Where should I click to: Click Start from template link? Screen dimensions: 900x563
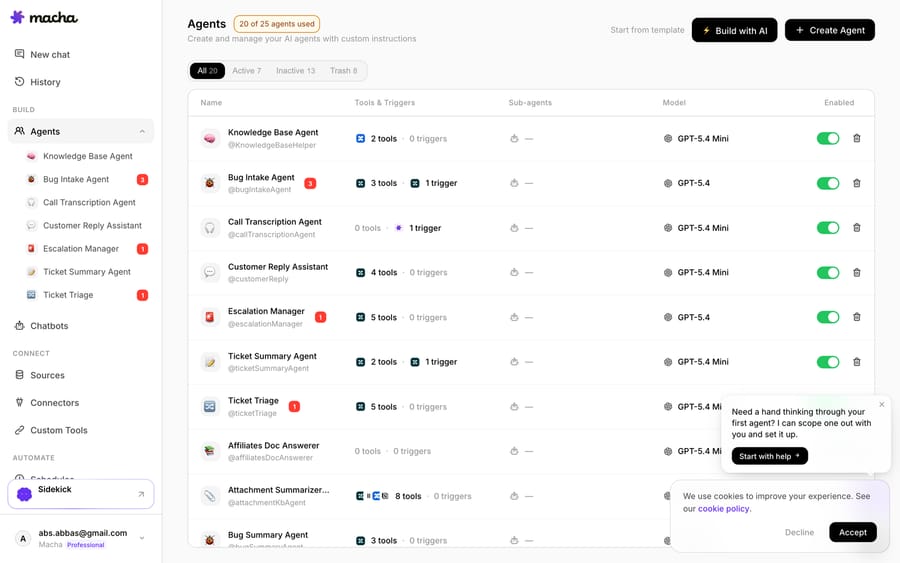(x=647, y=30)
